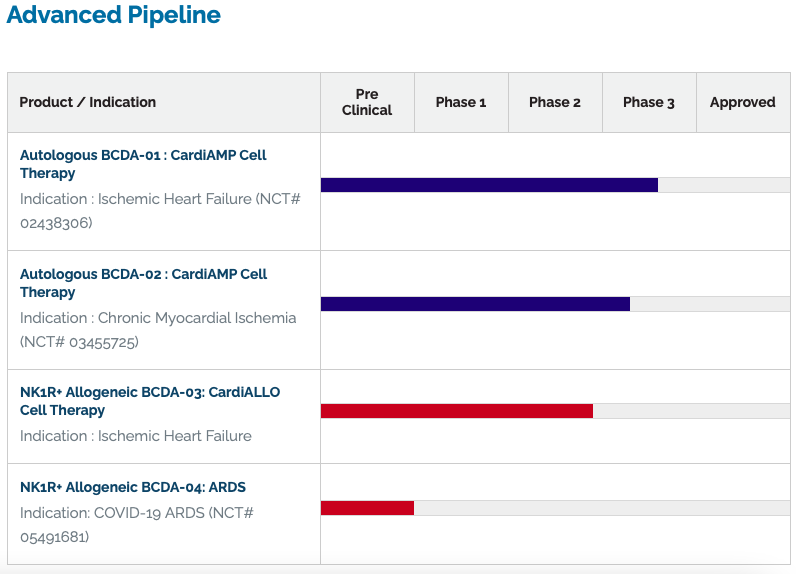Screen dimensions: 796x574
Task: Click the Ischemic Heart Failure NCT# 02438306 text
Action: point(160,211)
